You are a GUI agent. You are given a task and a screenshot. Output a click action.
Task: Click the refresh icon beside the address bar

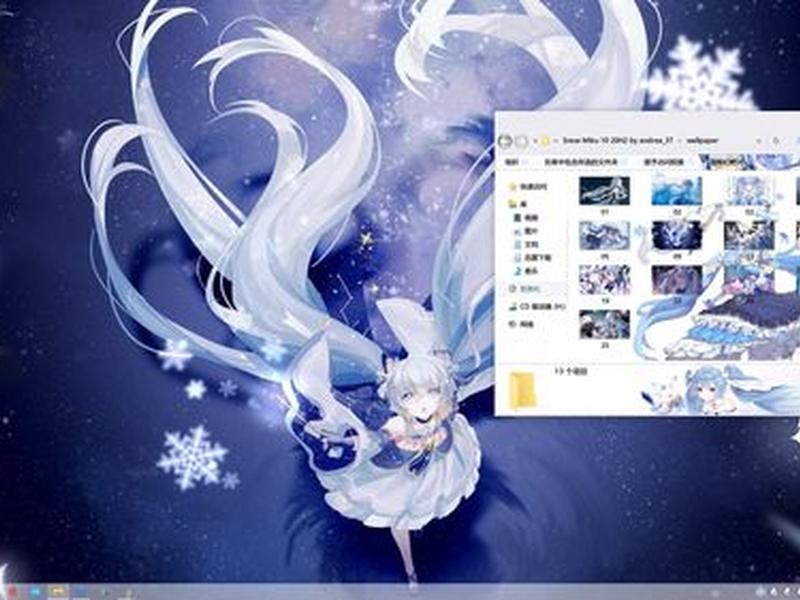pyautogui.click(x=776, y=141)
